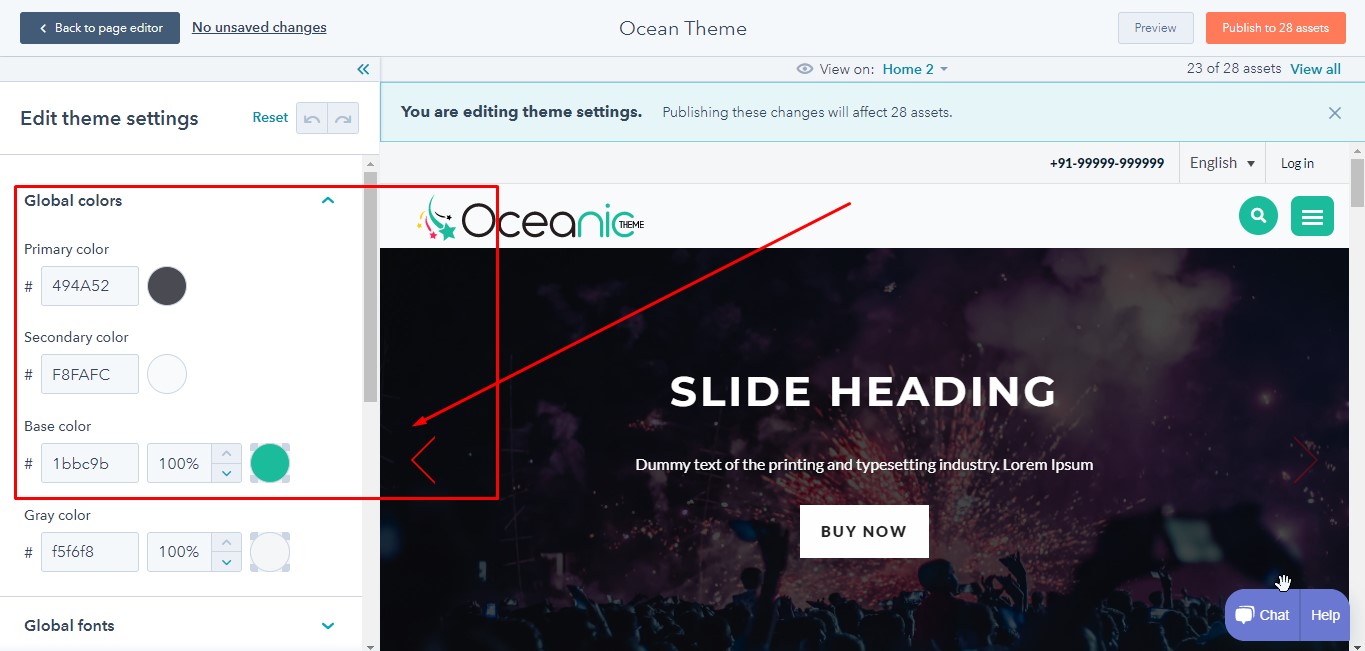This screenshot has height=651, width=1365.
Task: Dismiss the editing theme settings banner
Action: tap(1335, 113)
